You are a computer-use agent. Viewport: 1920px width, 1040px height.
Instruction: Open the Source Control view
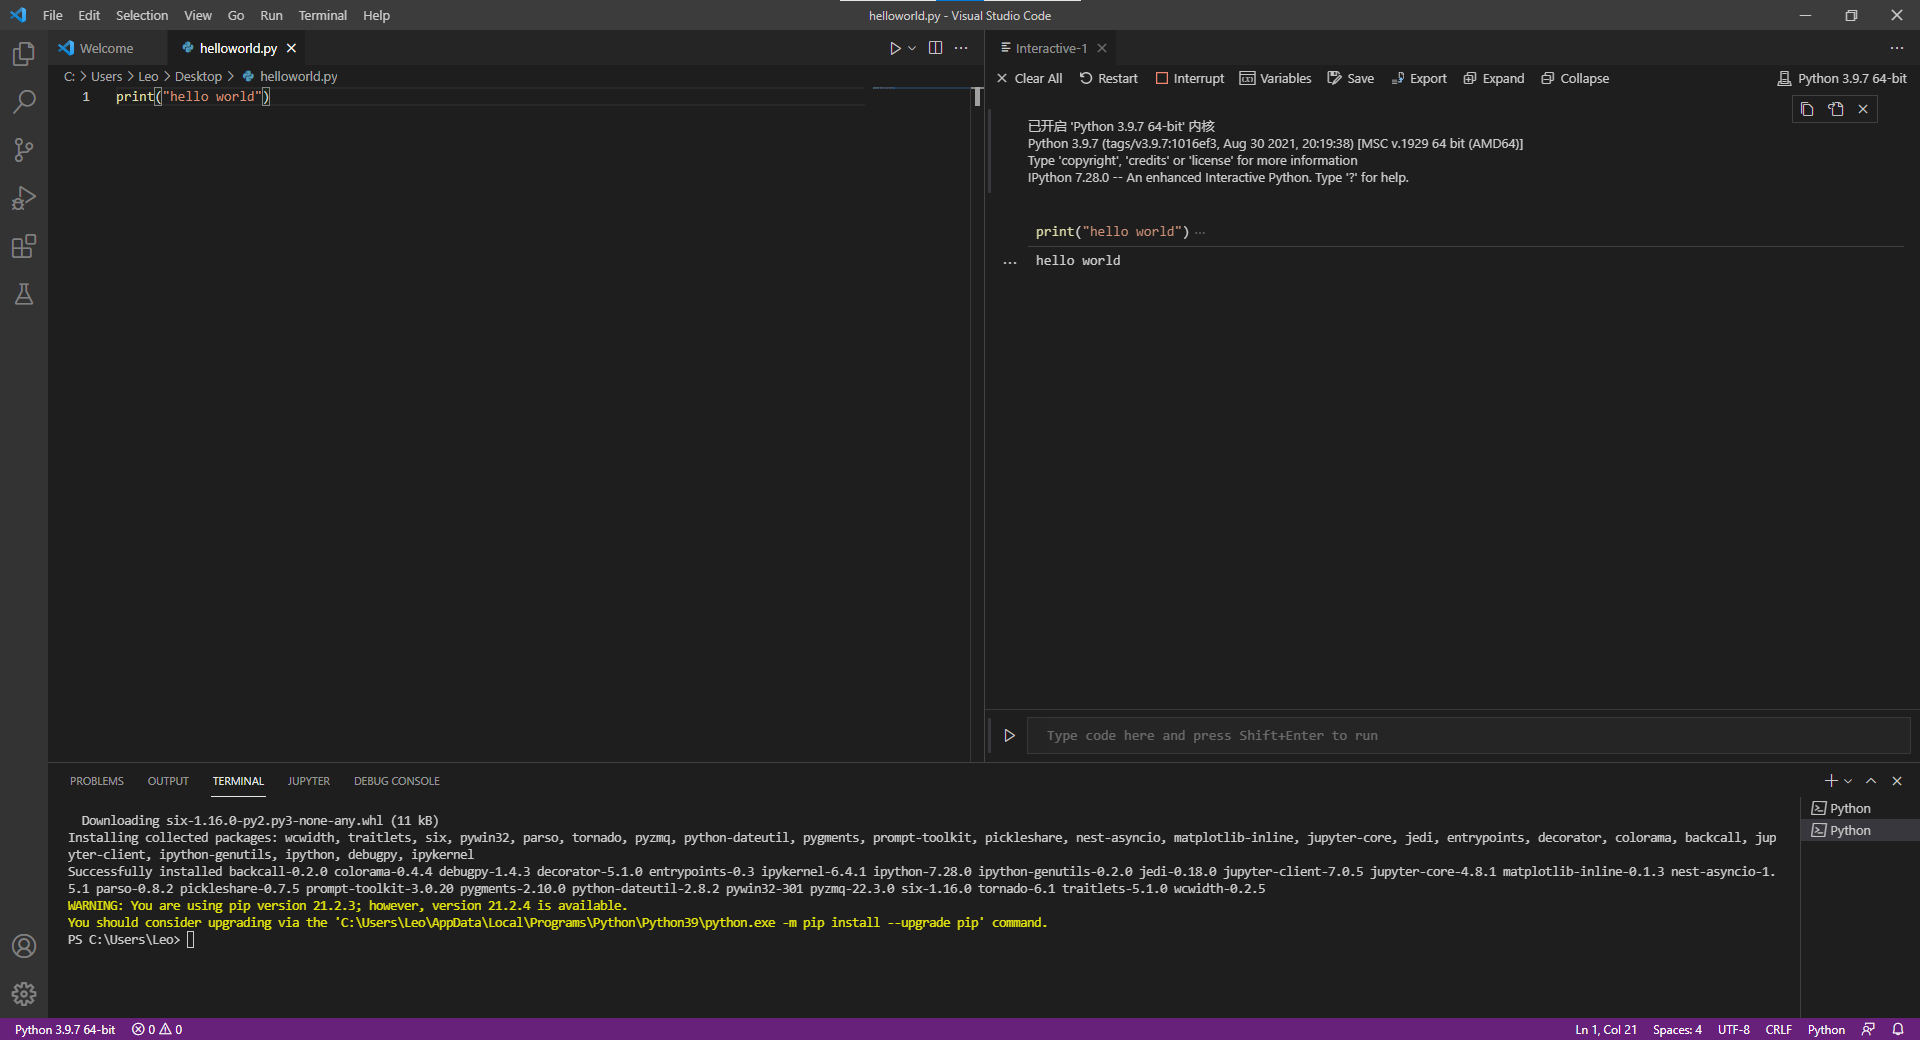click(24, 150)
